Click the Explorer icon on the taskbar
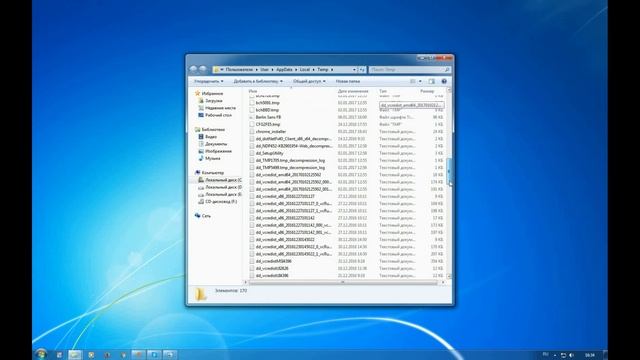 point(75,355)
